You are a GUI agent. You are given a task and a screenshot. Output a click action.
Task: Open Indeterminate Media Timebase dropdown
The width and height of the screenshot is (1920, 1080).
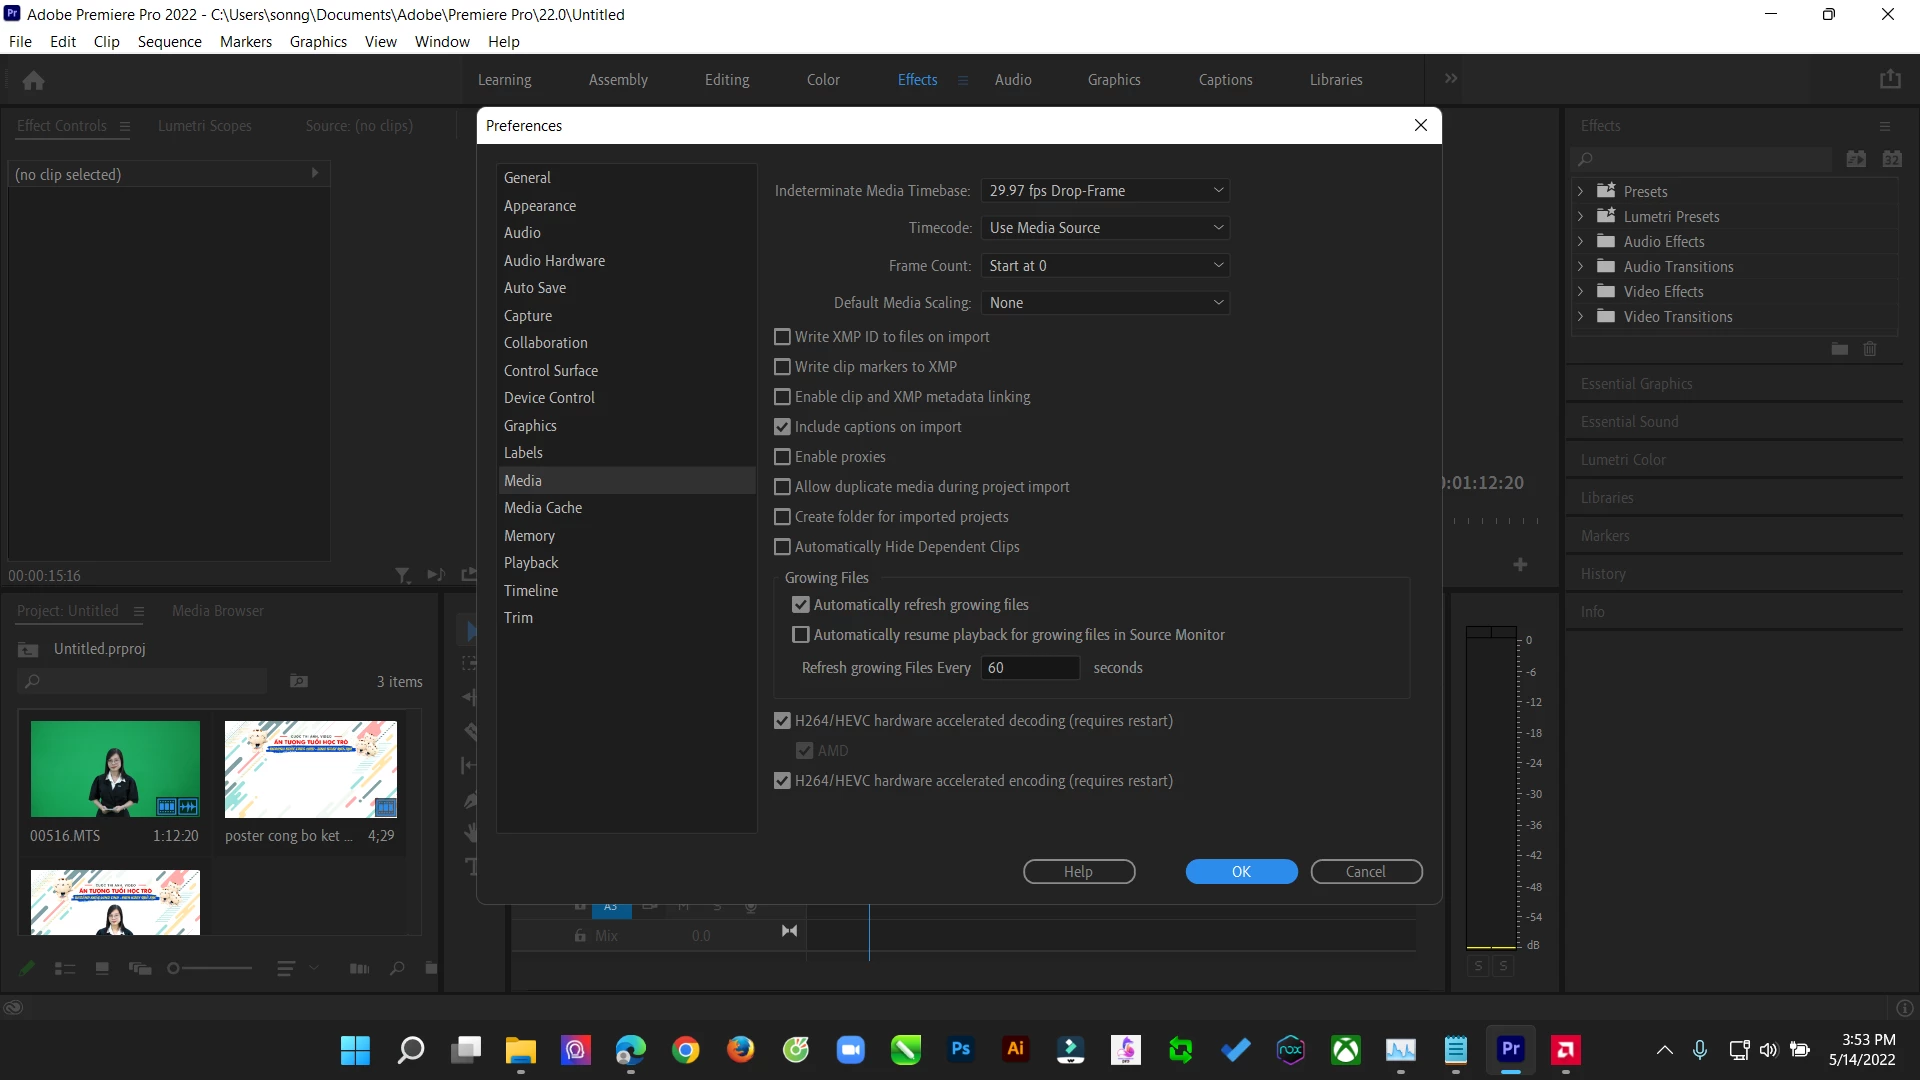pyautogui.click(x=1104, y=191)
